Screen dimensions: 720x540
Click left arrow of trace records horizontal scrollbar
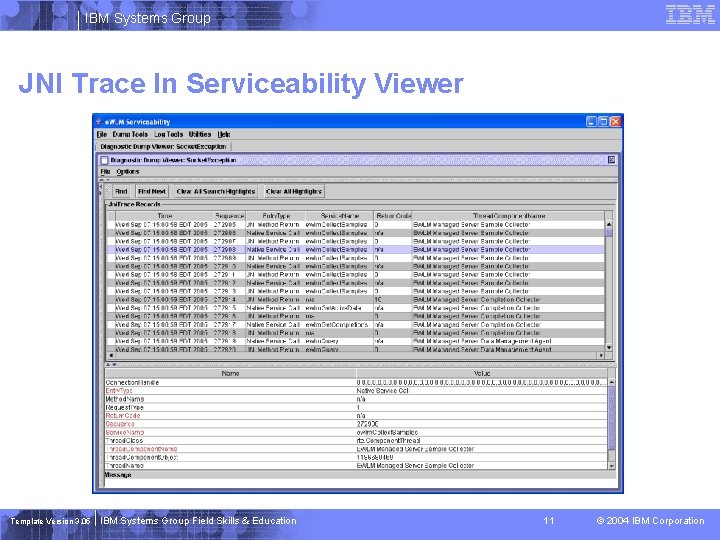coord(111,355)
